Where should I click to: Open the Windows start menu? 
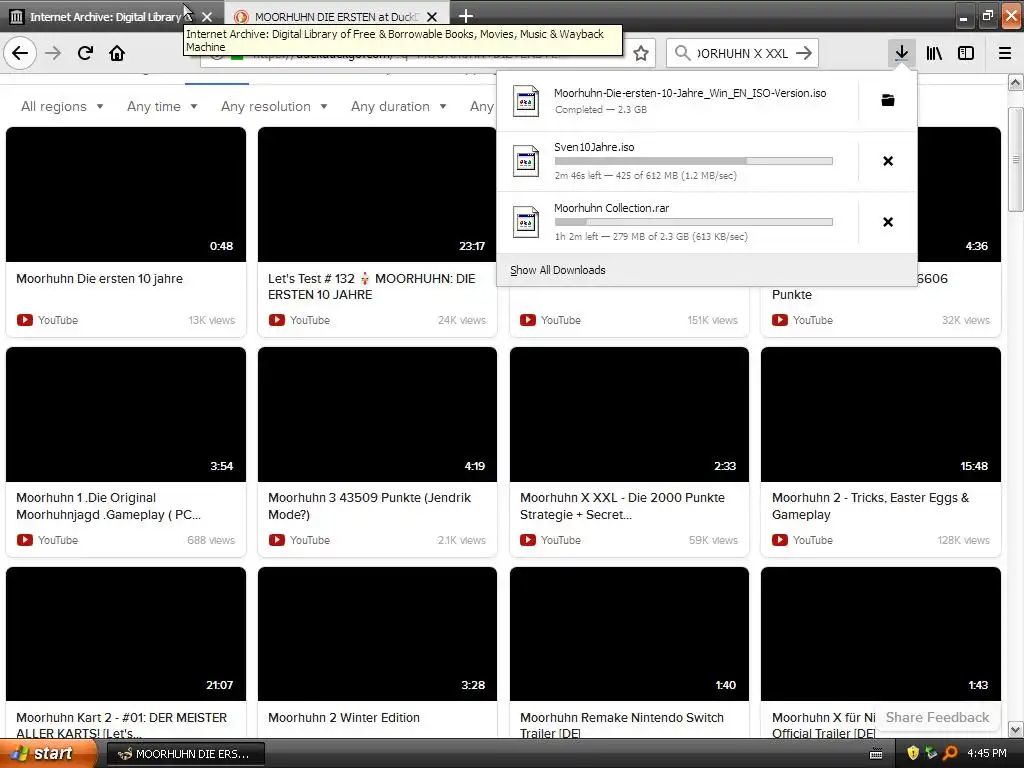(47, 754)
